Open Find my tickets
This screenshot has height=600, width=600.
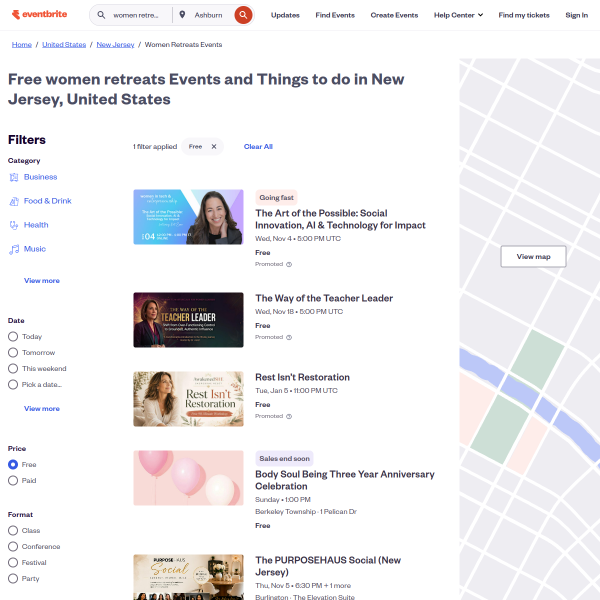pyautogui.click(x=523, y=15)
